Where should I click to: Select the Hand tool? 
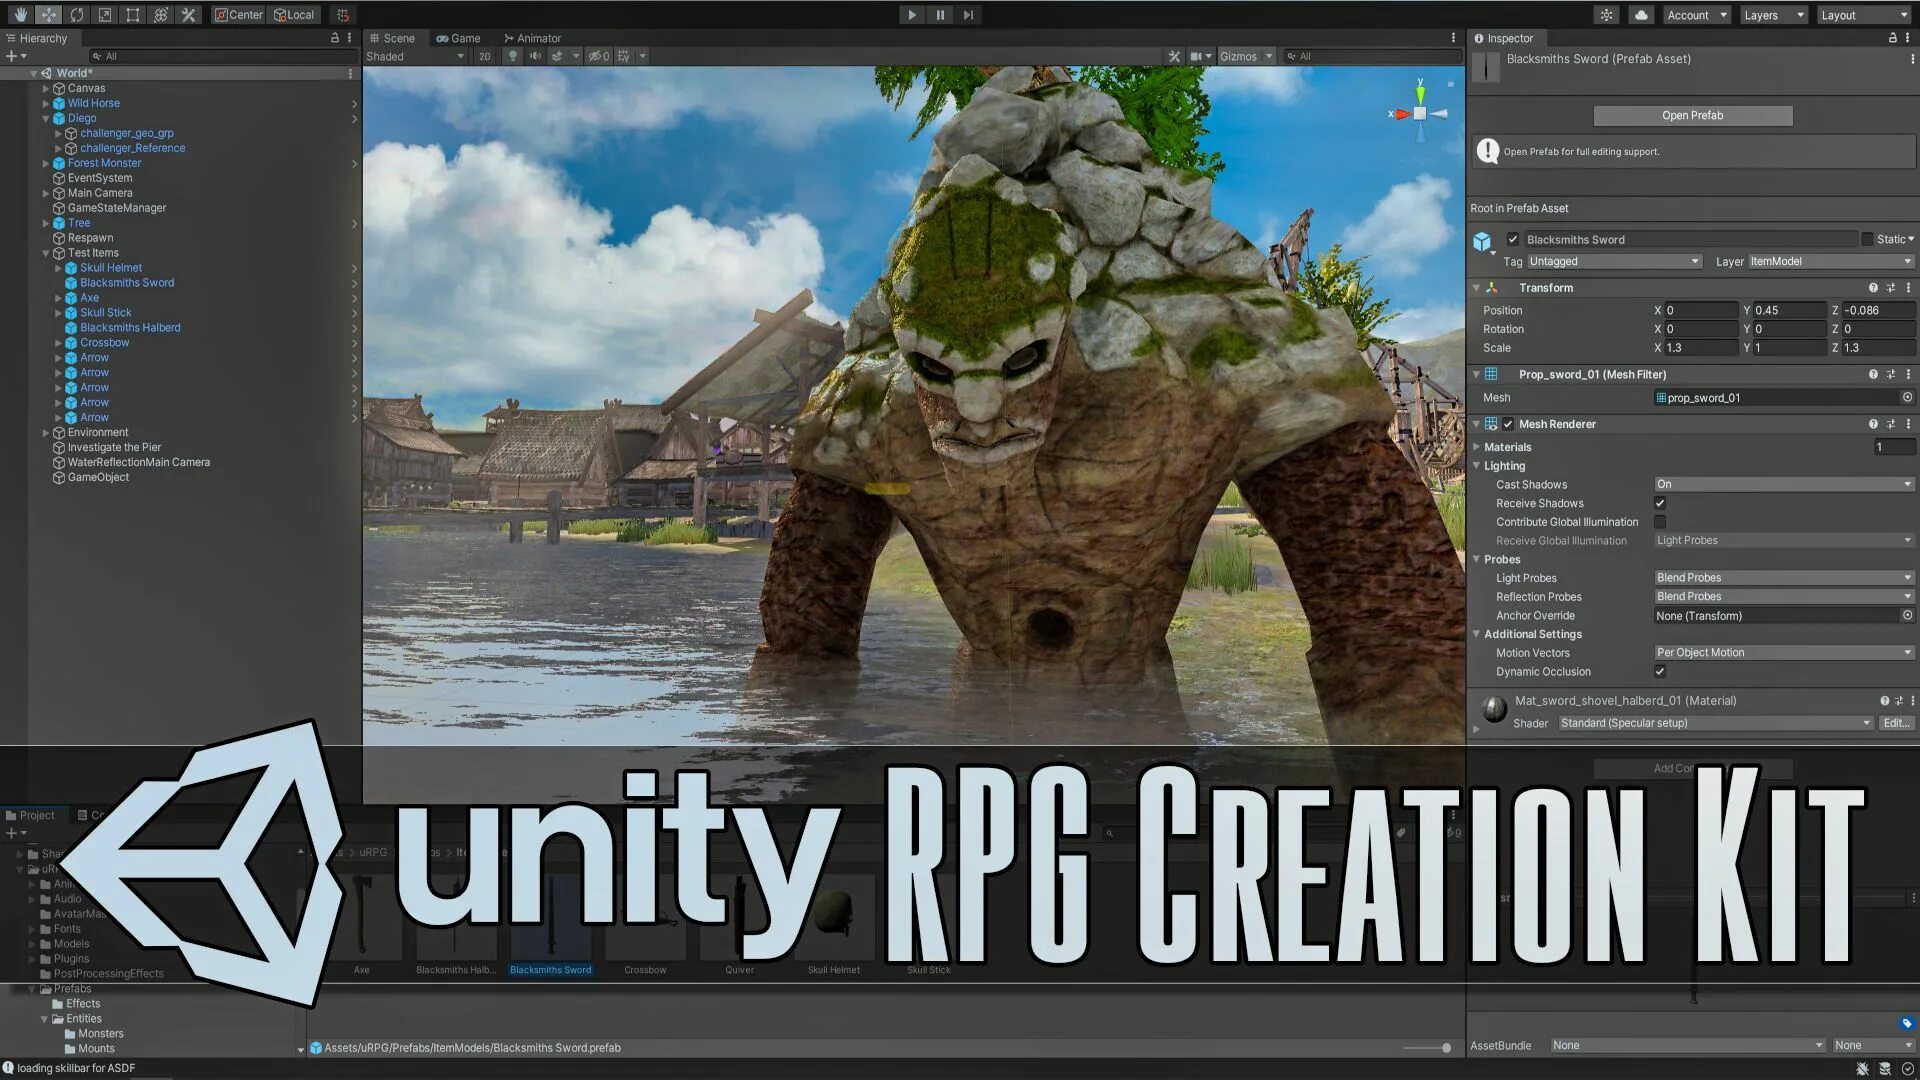click(x=20, y=15)
